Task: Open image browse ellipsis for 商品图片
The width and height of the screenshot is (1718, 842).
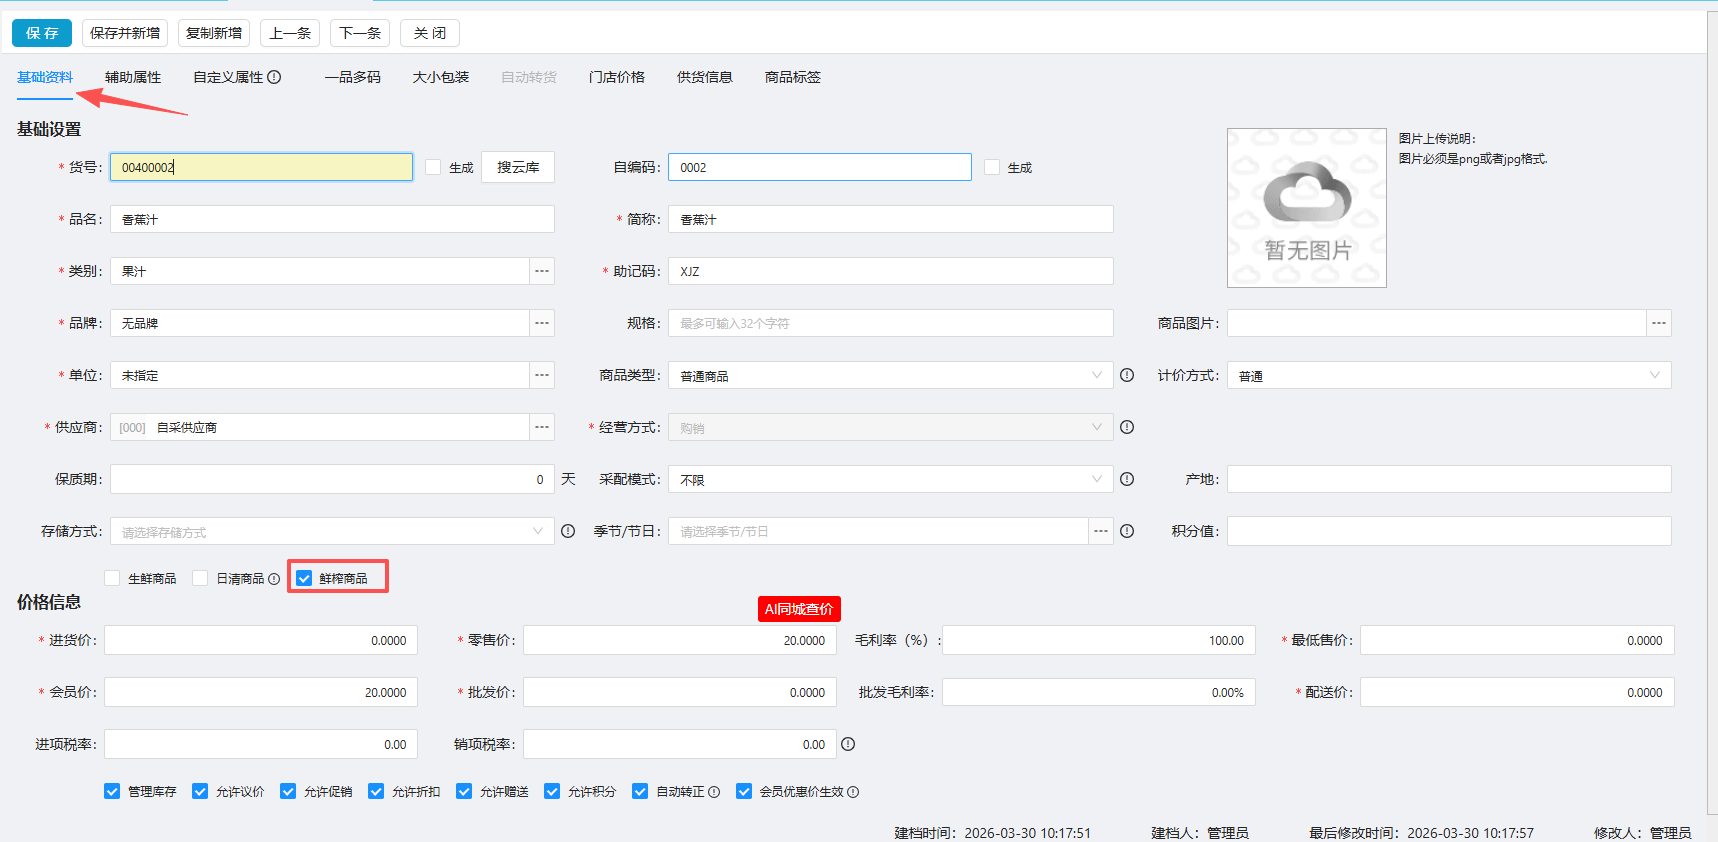Action: (1658, 323)
